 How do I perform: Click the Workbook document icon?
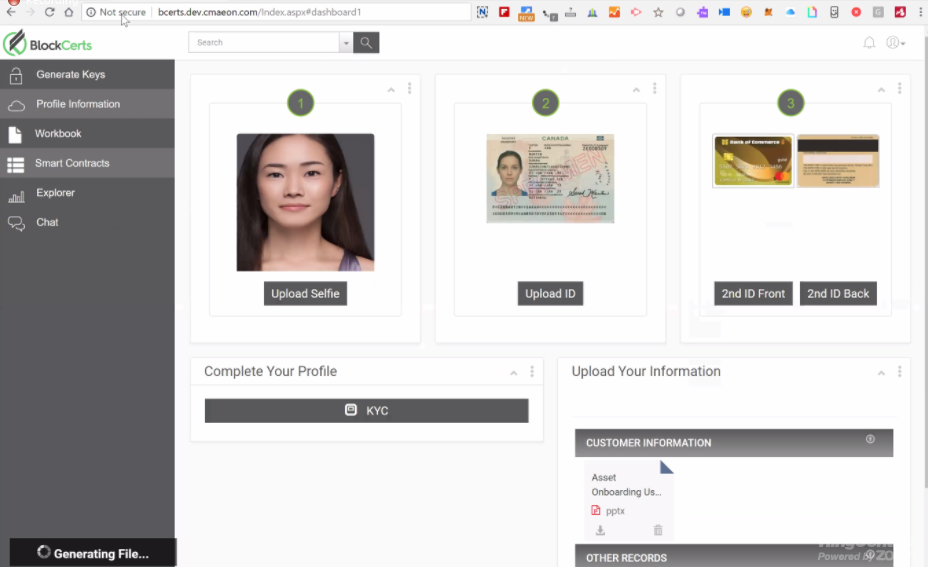click(x=15, y=135)
